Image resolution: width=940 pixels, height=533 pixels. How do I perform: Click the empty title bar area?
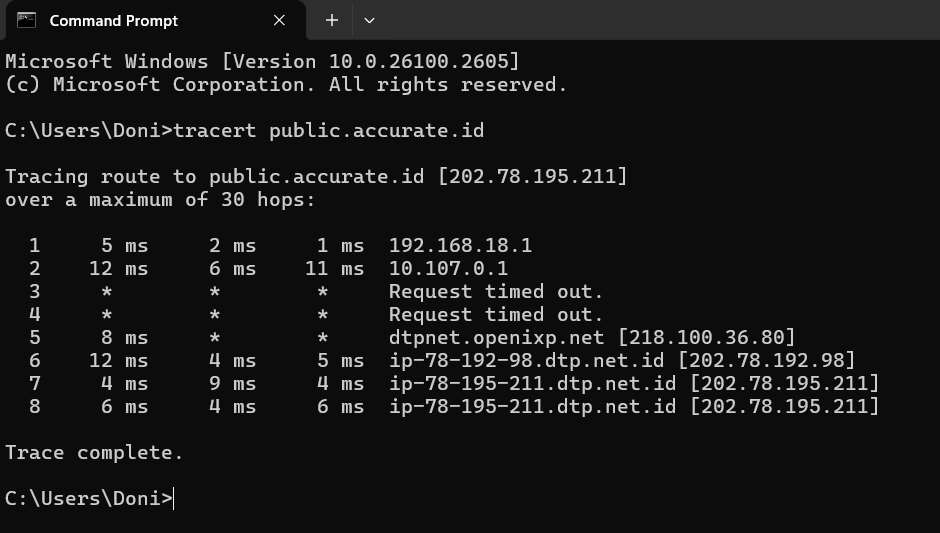coord(650,20)
